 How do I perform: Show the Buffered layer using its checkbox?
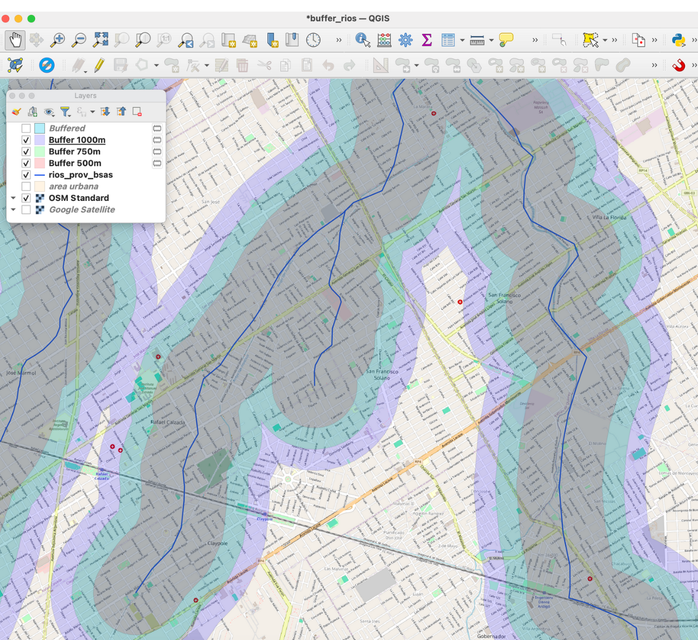26,129
